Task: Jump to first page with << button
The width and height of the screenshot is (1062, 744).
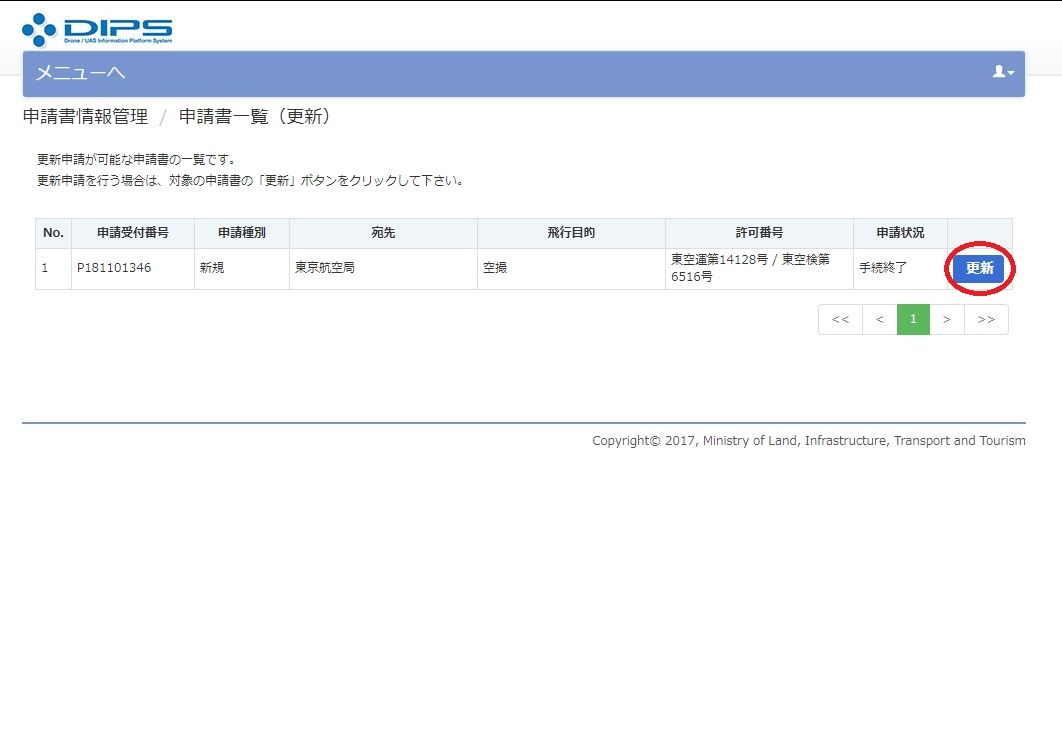Action: pyautogui.click(x=840, y=320)
